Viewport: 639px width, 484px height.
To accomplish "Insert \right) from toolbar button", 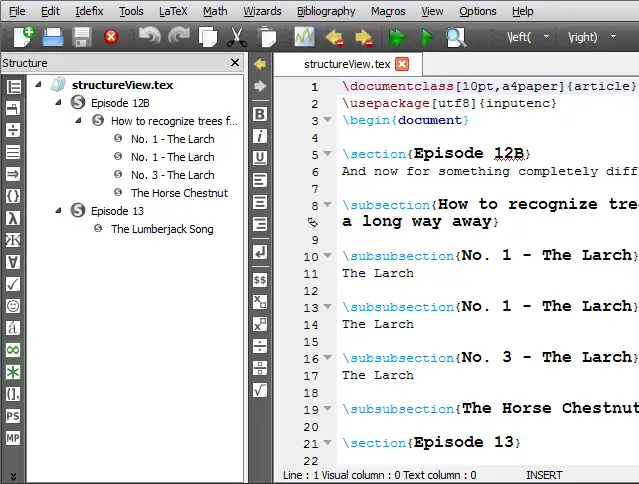I will 582,37.
